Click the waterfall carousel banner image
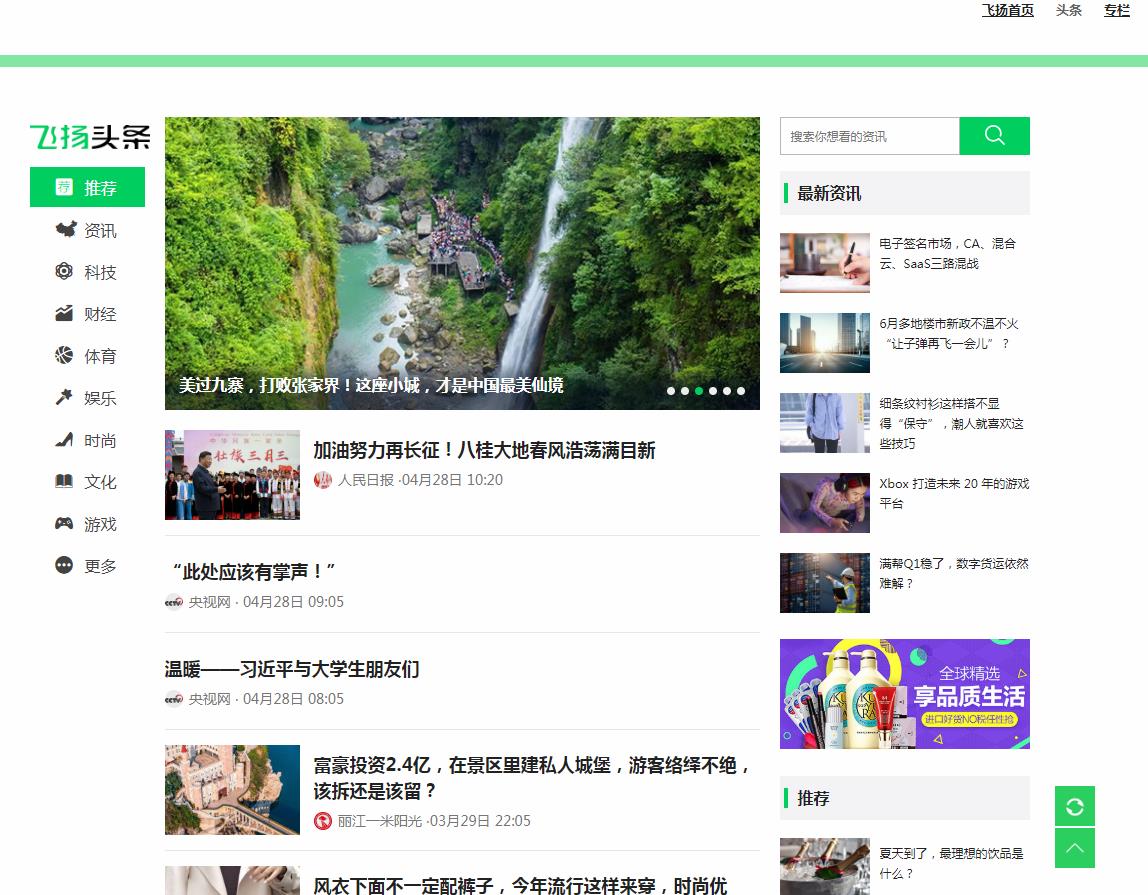This screenshot has height=895, width=1148. coord(462,263)
